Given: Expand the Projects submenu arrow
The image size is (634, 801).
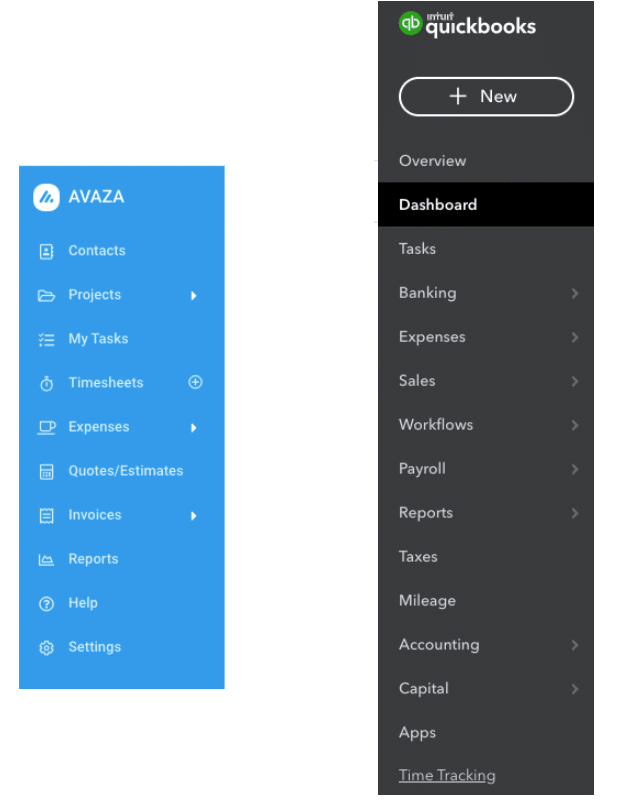Looking at the screenshot, I should coord(194,295).
